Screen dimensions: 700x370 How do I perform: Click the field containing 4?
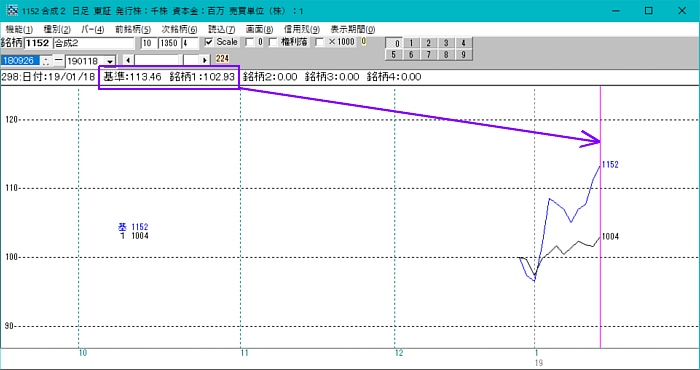point(189,43)
